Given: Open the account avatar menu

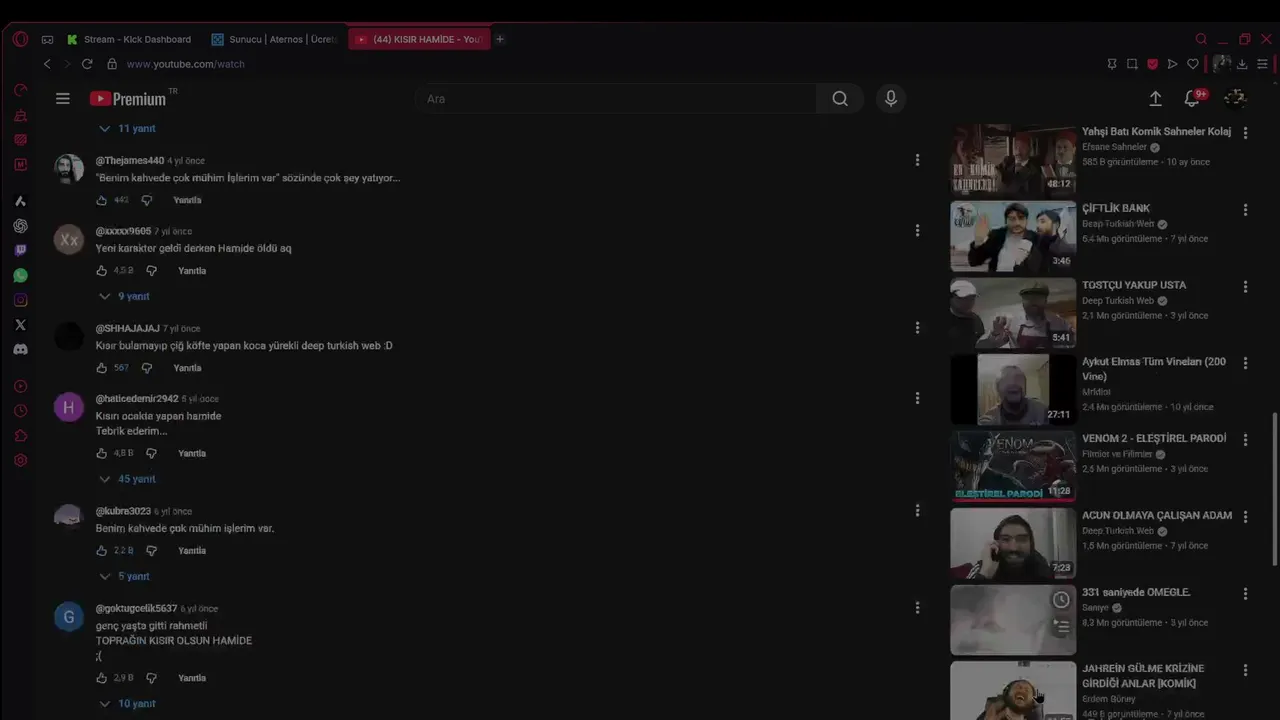Looking at the screenshot, I should tap(1236, 98).
